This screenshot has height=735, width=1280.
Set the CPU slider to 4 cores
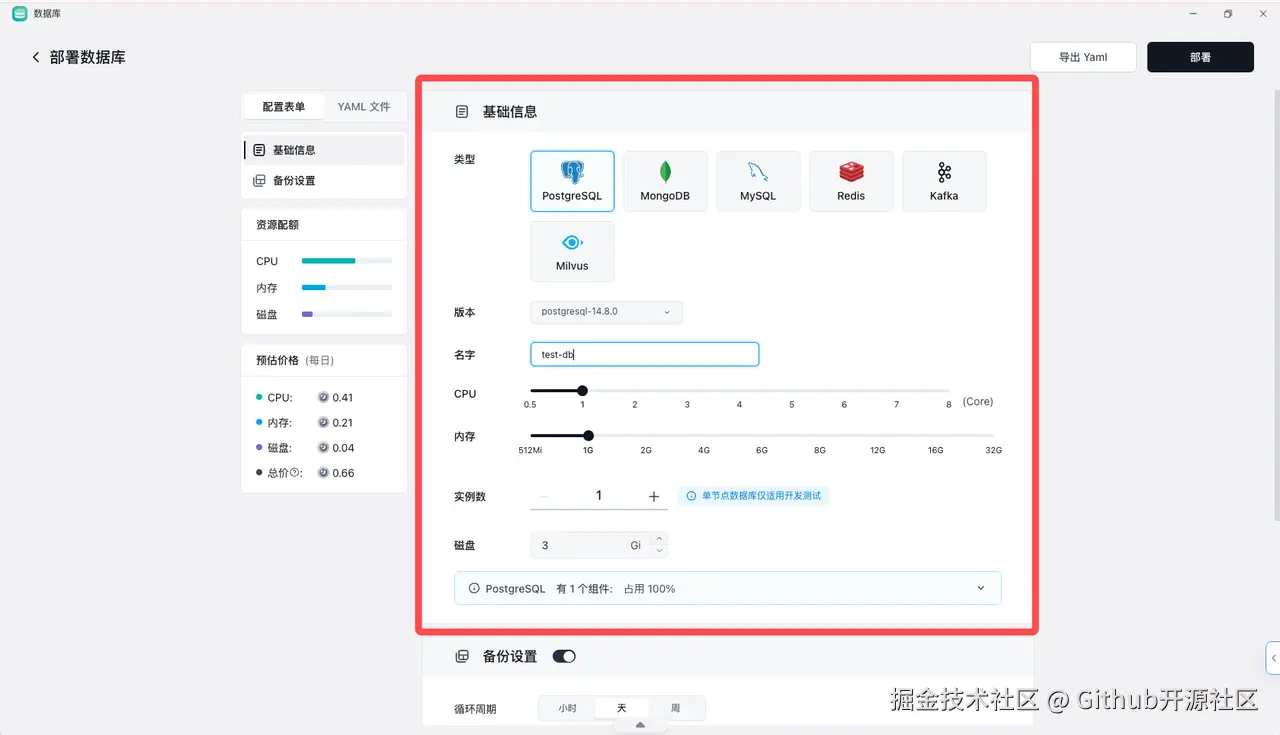pyautogui.click(x=739, y=391)
